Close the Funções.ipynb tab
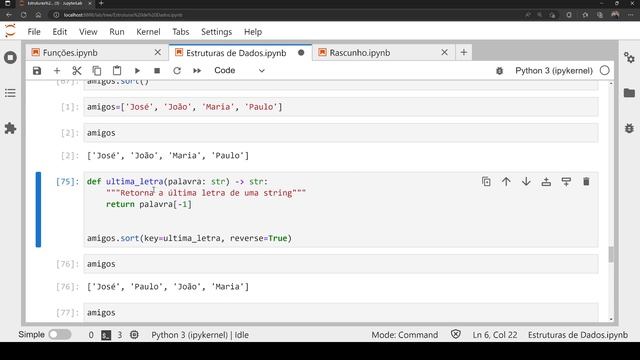 click(158, 52)
